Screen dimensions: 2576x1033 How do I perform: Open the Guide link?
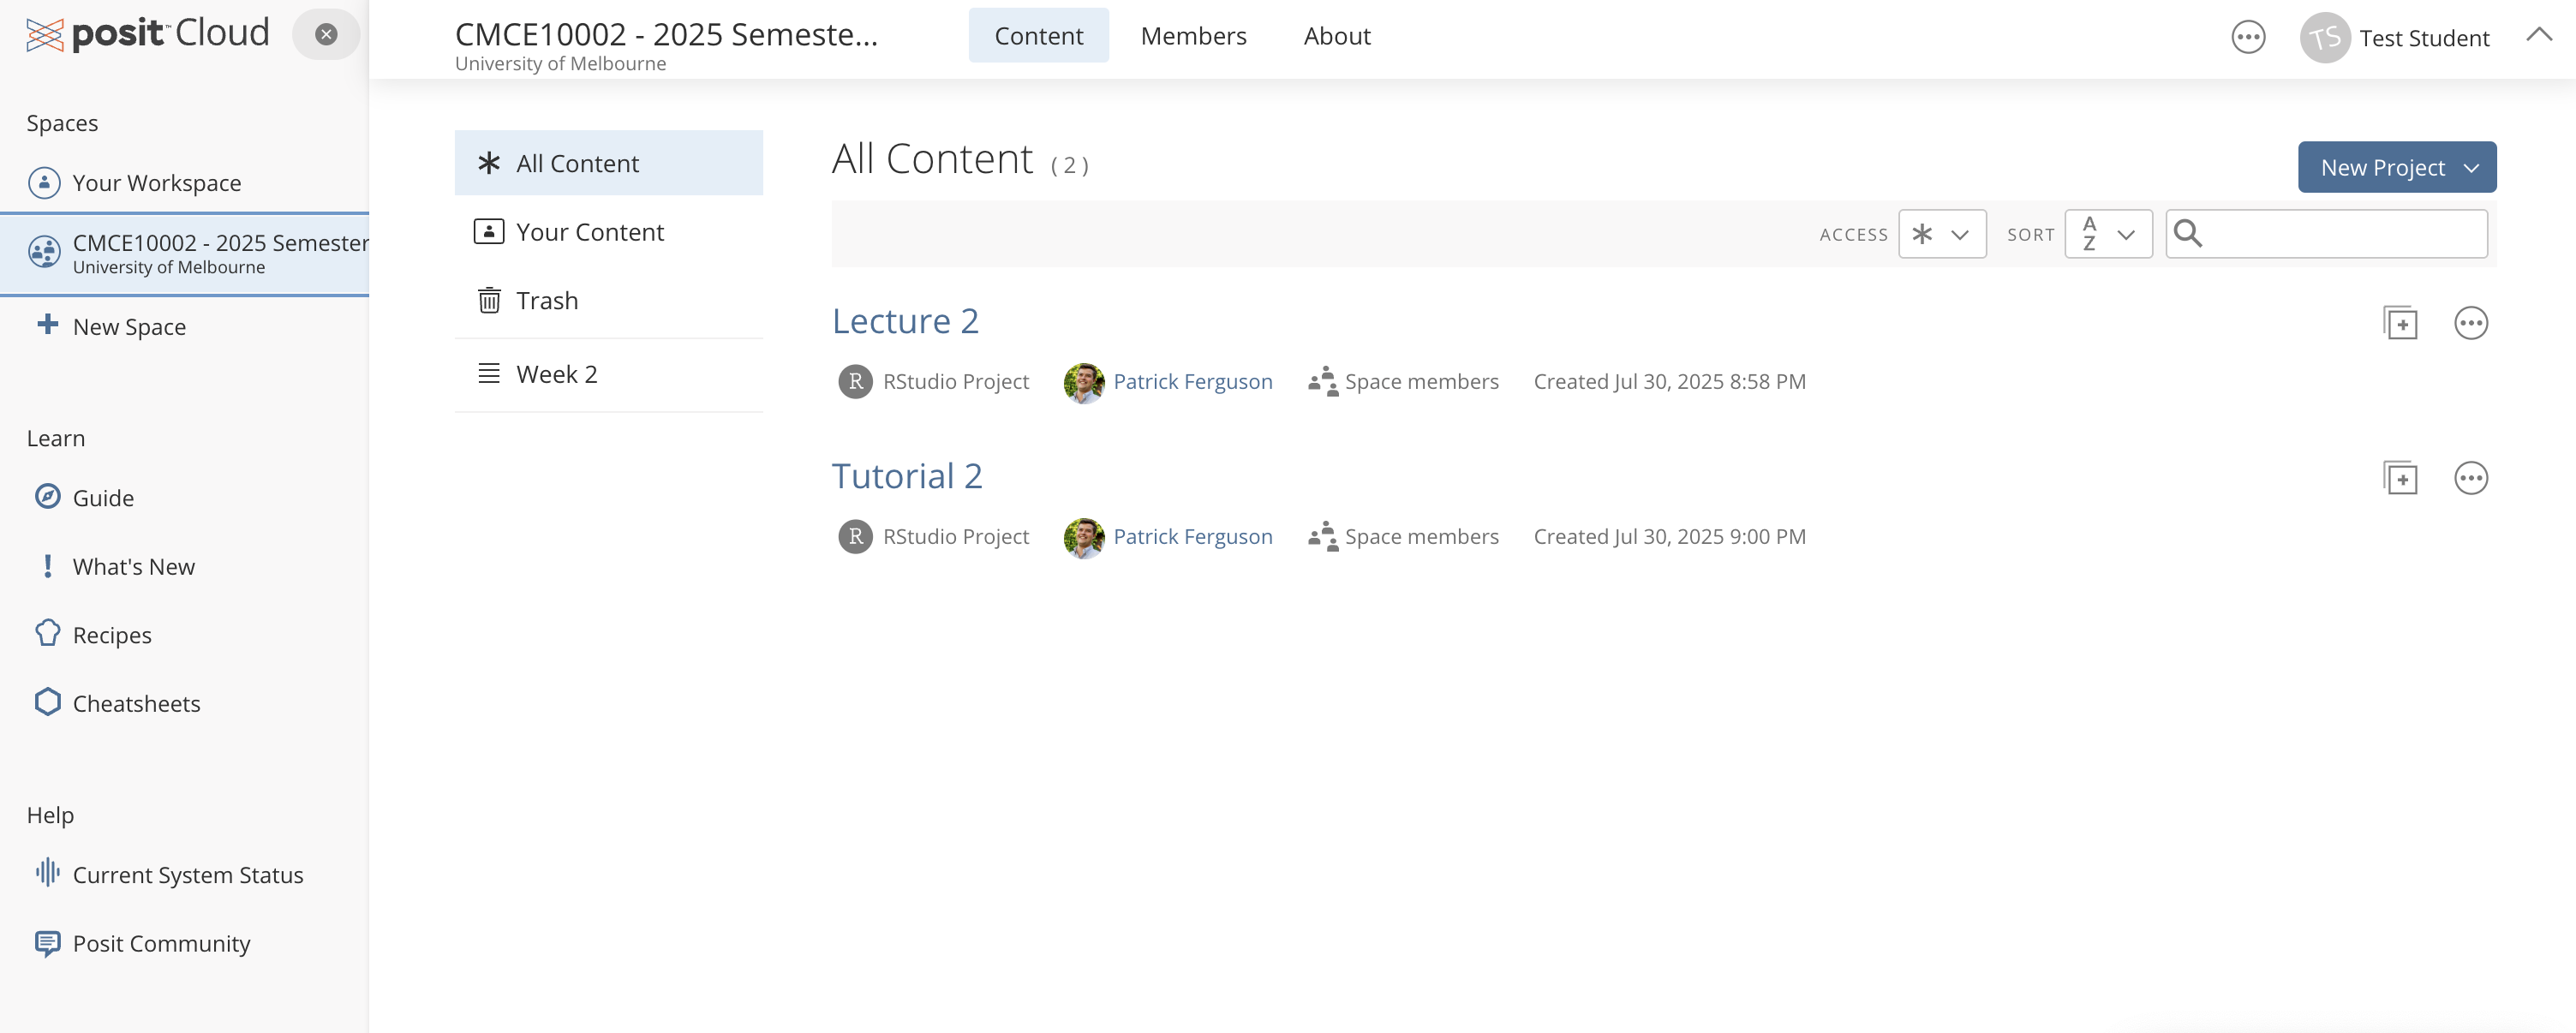[103, 497]
